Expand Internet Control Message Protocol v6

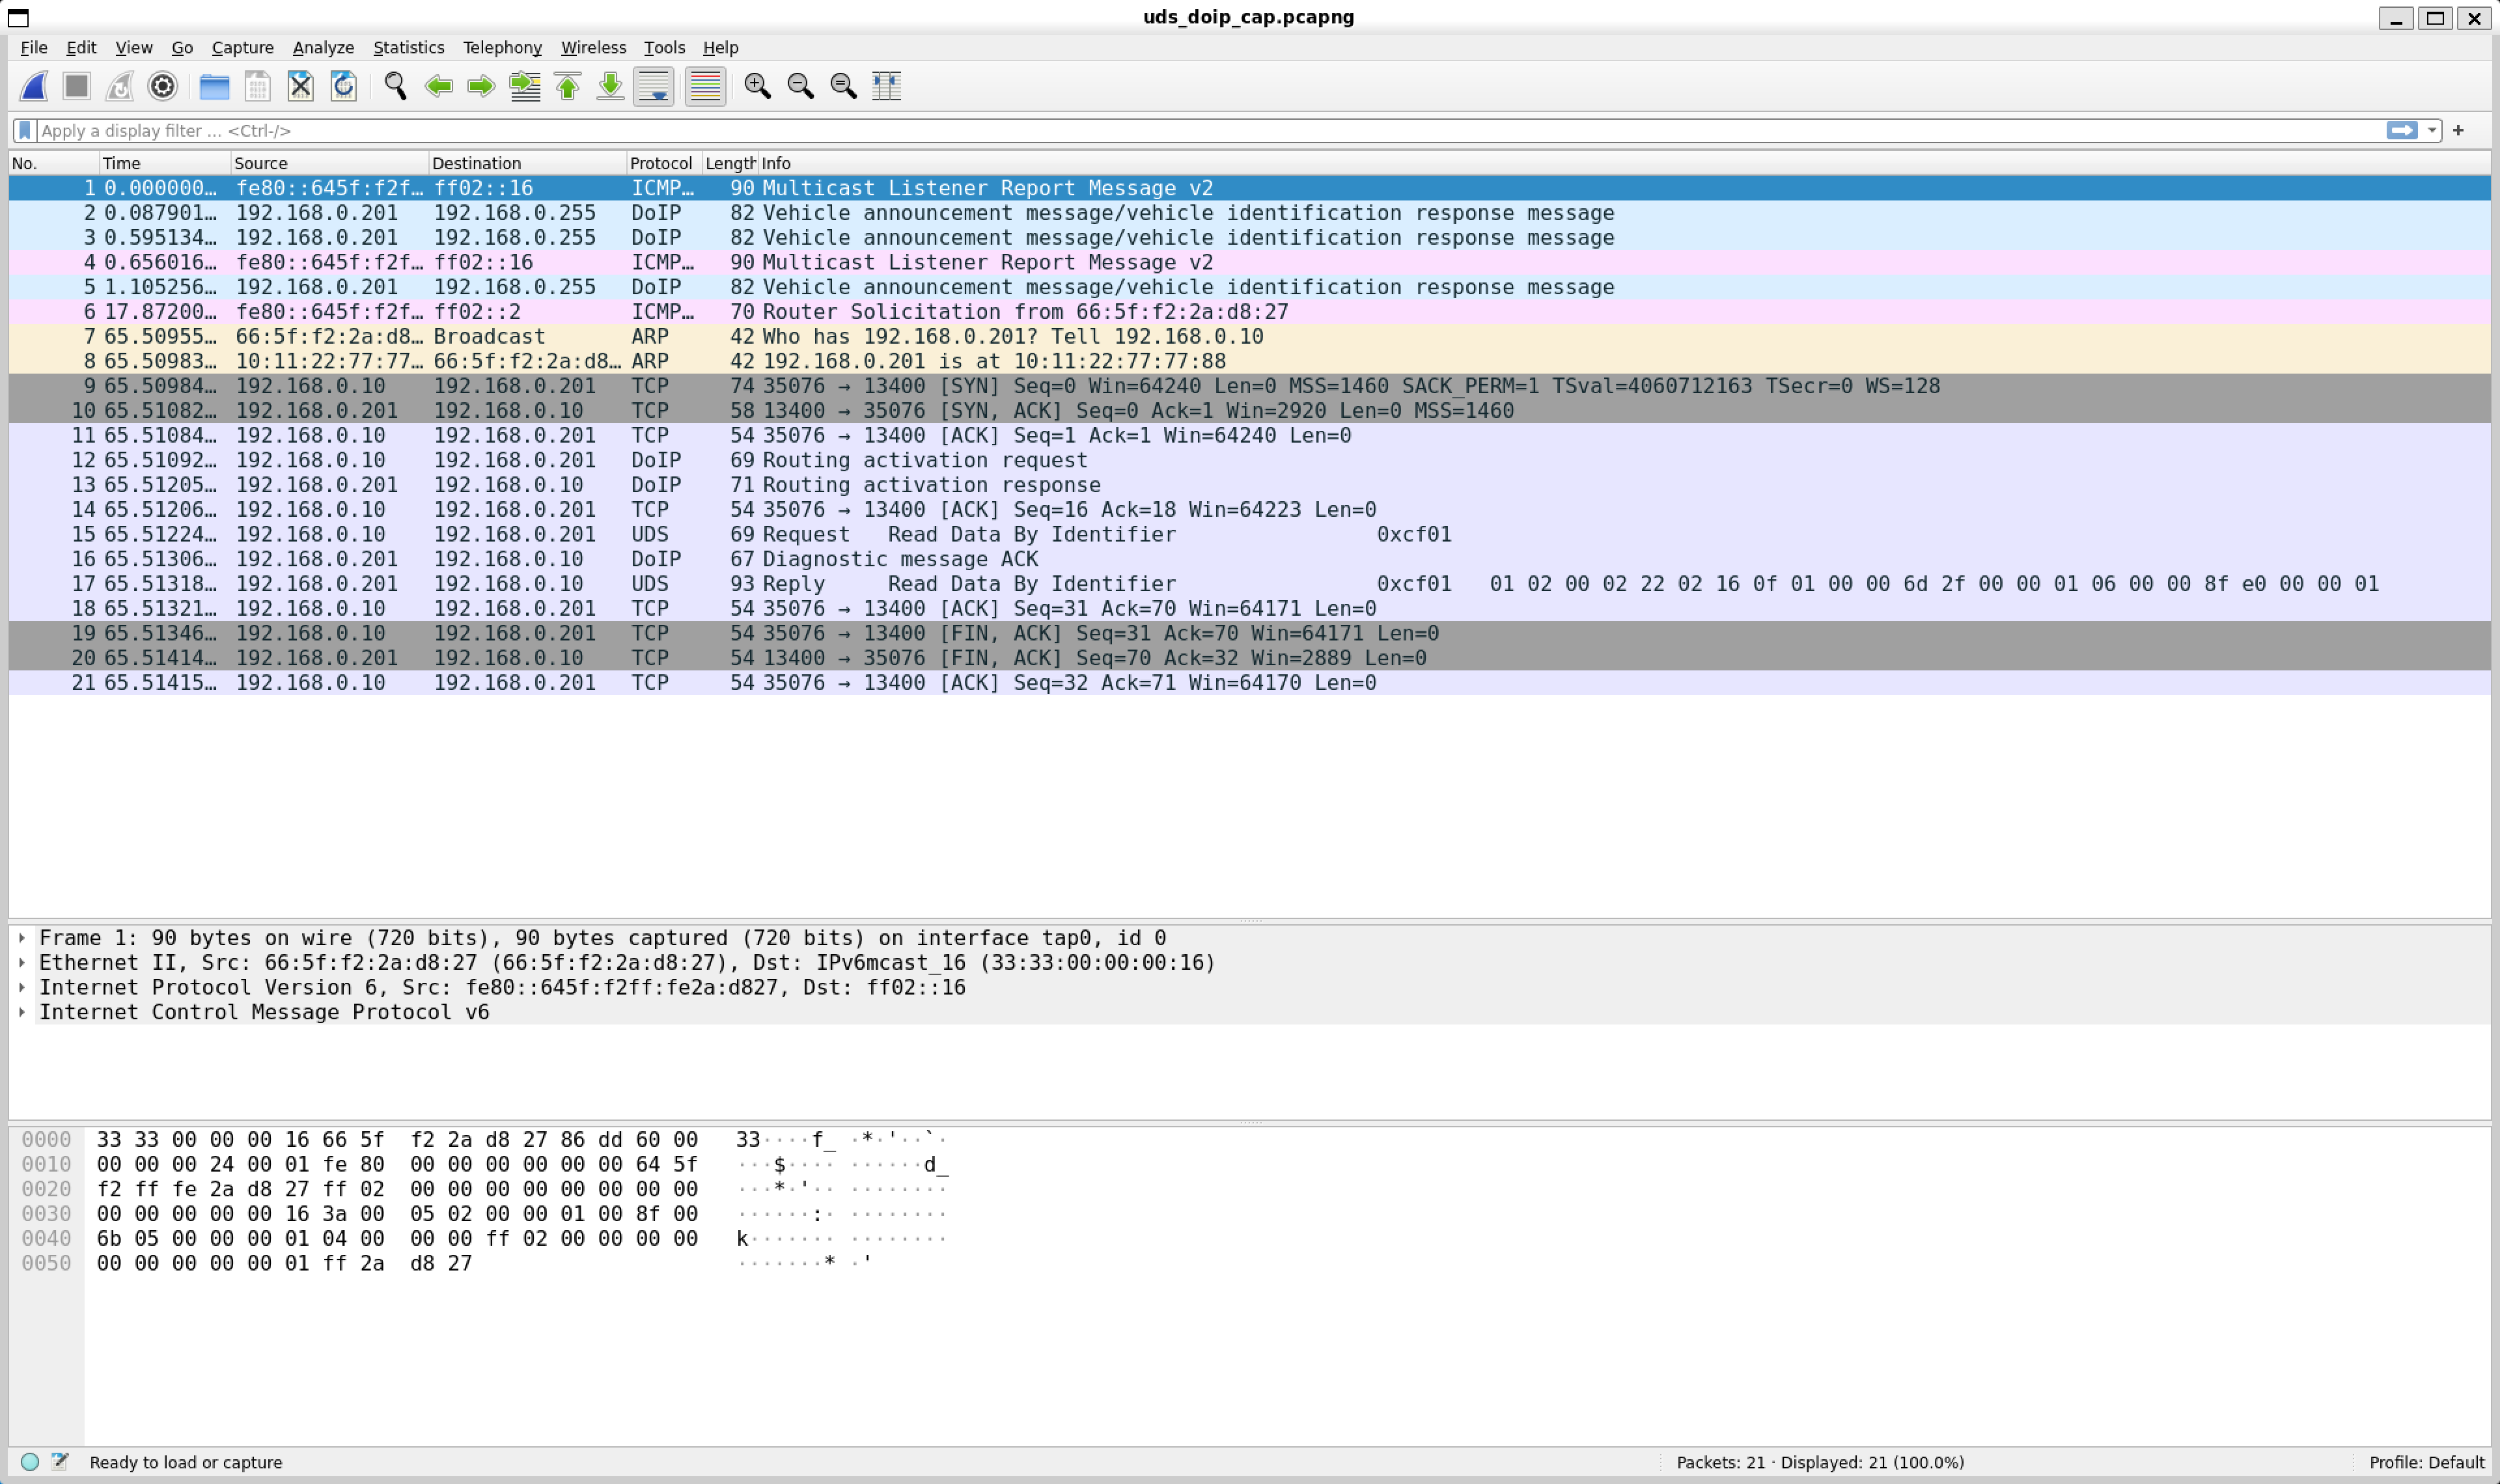[22, 1012]
